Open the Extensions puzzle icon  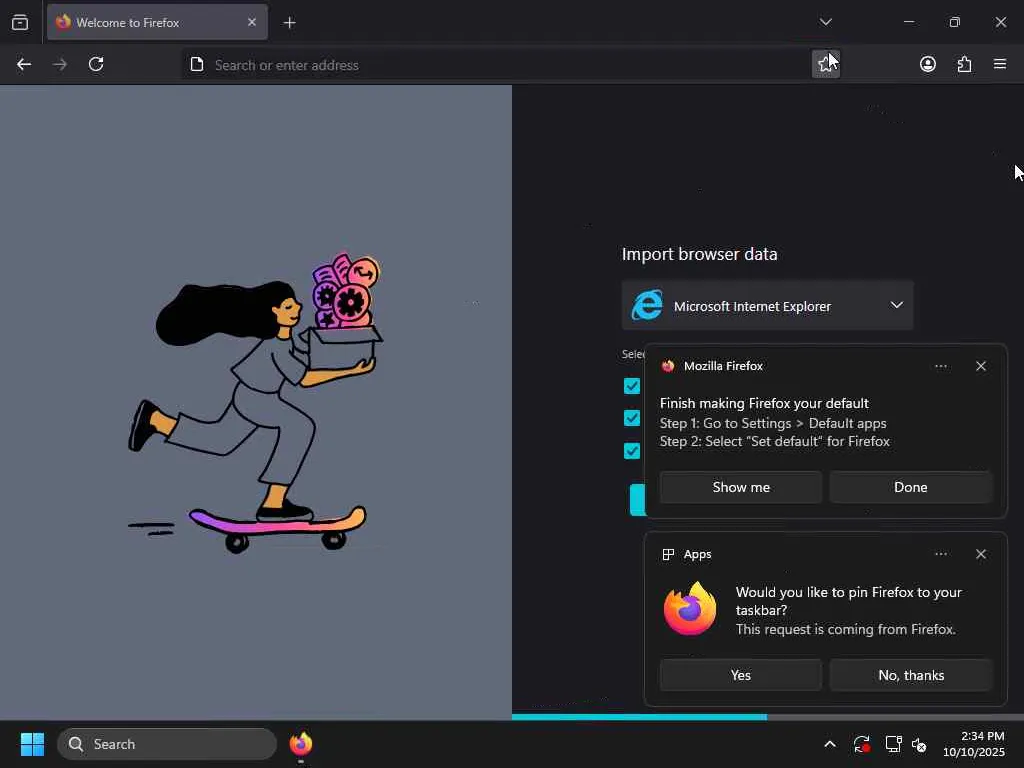[964, 64]
